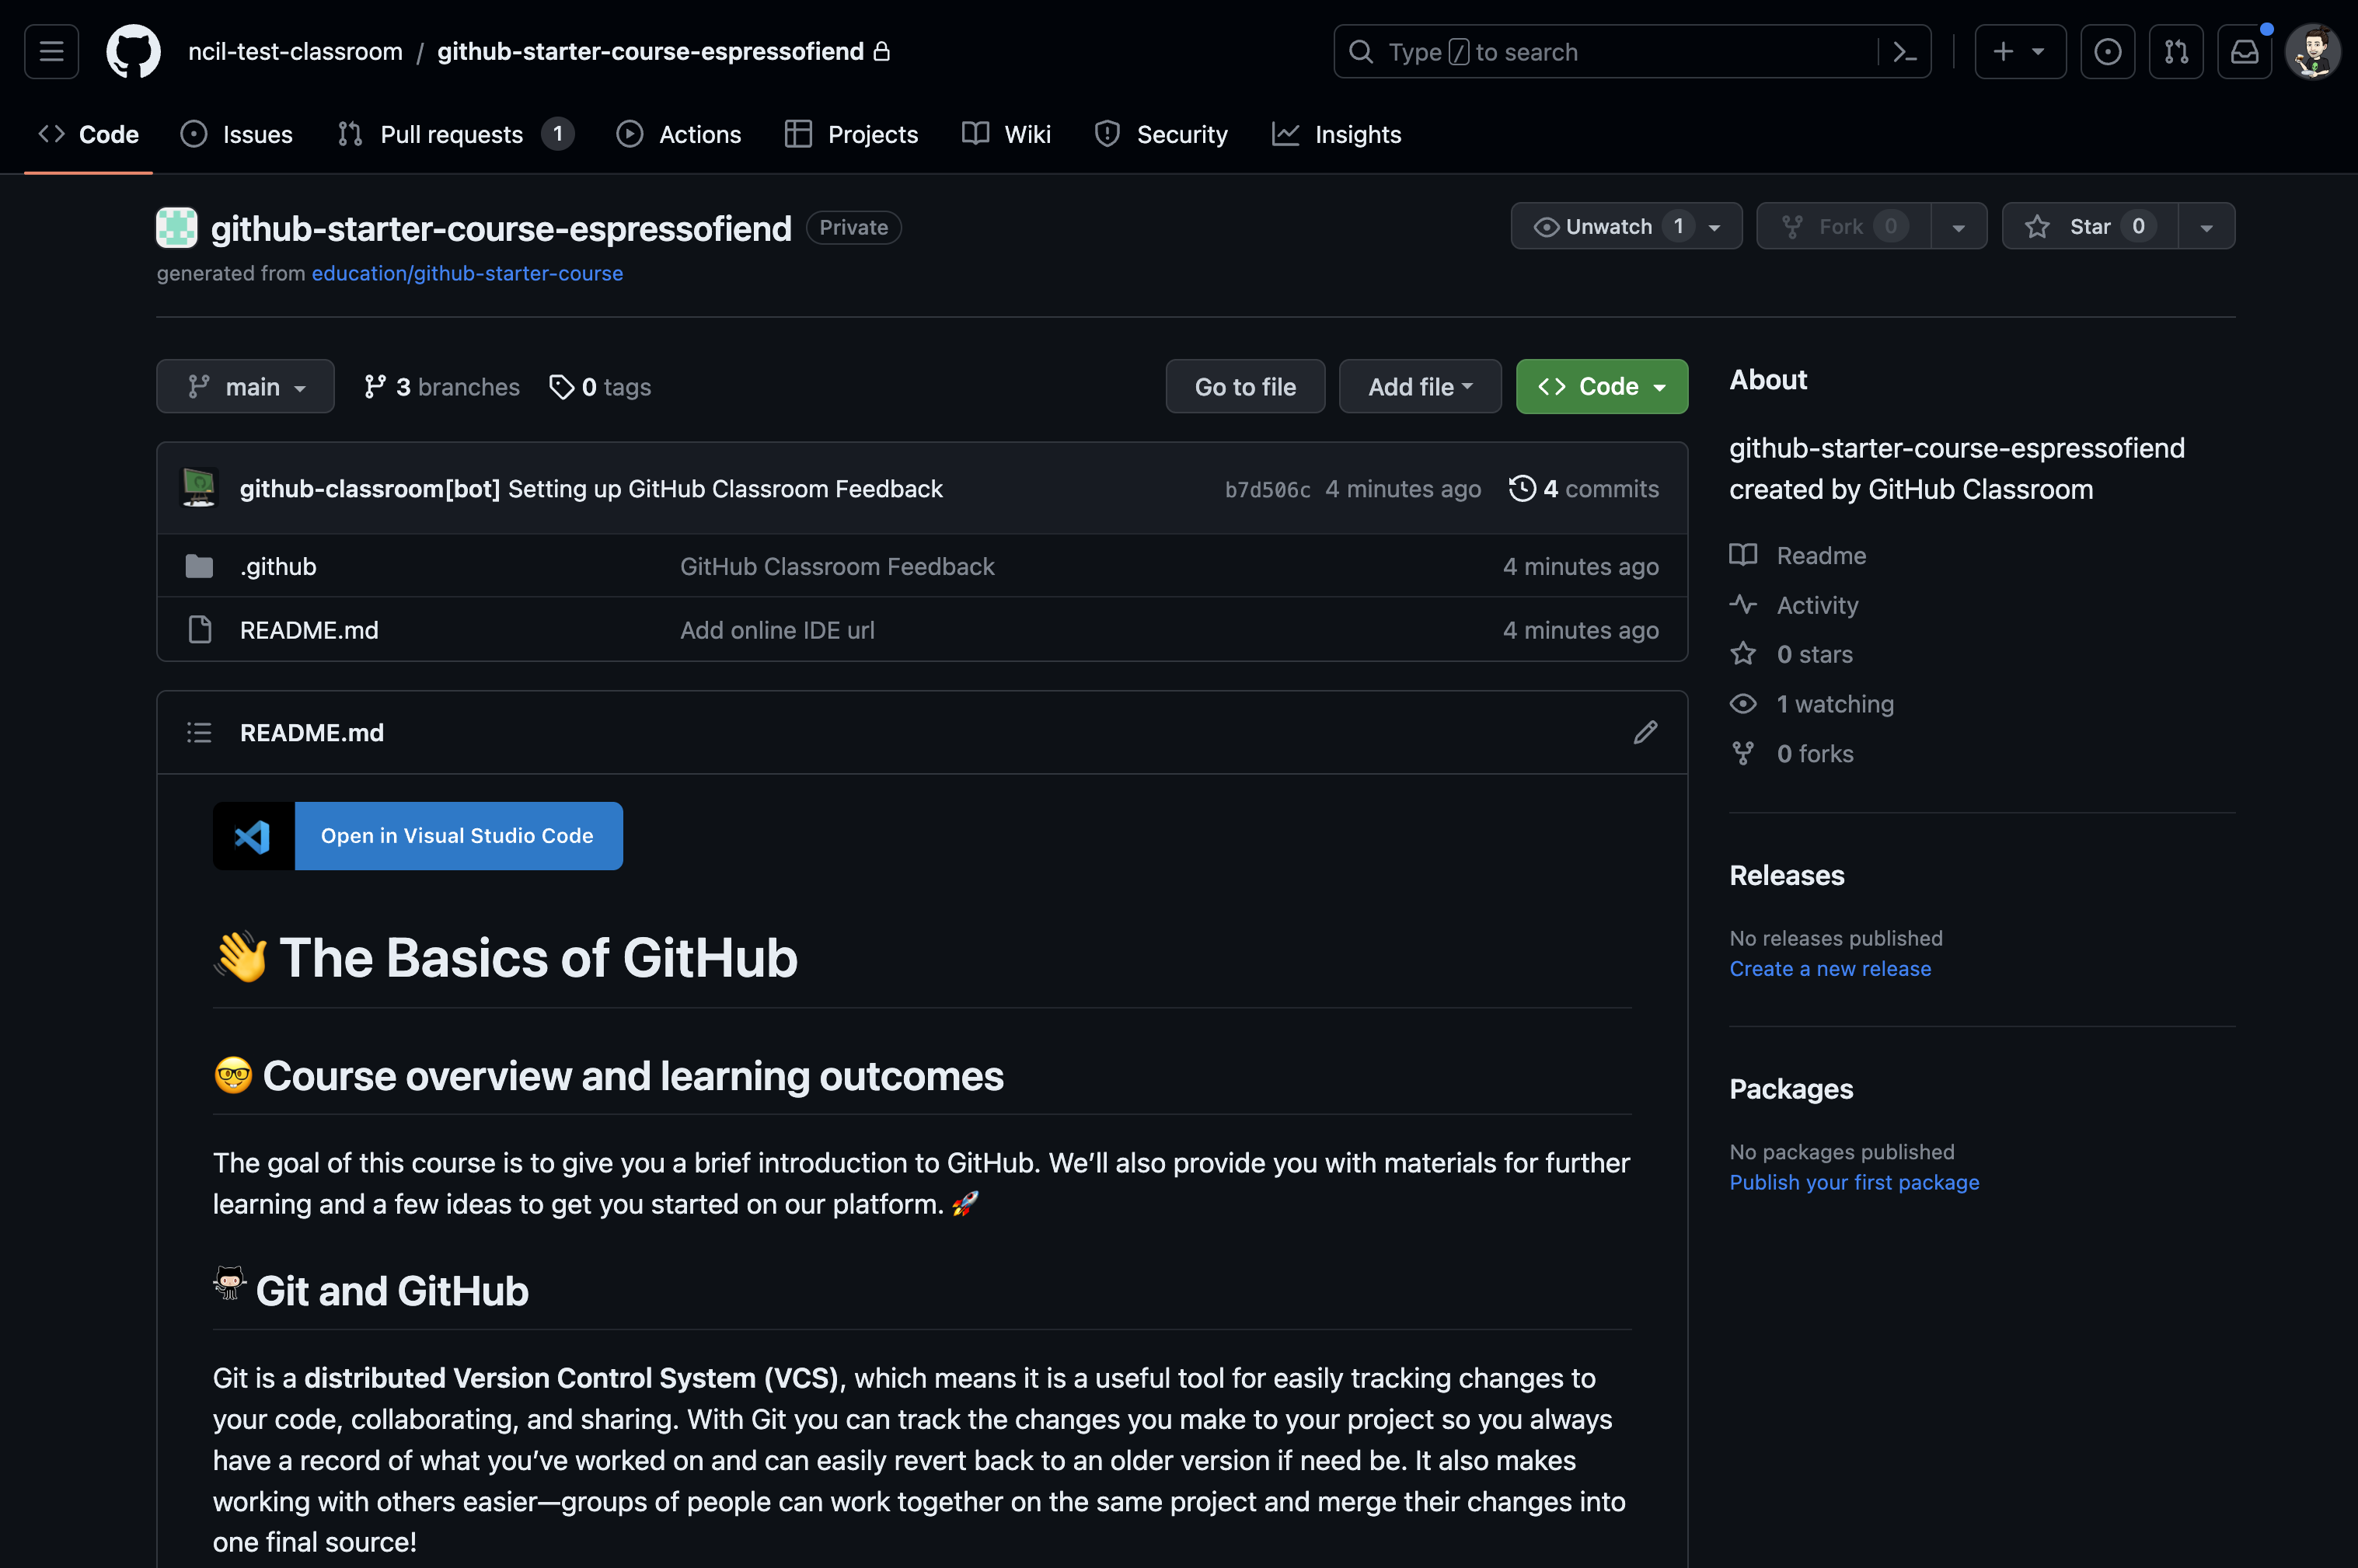The image size is (2358, 1568).
Task: Switch to the Pull requests tab
Action: coord(453,134)
